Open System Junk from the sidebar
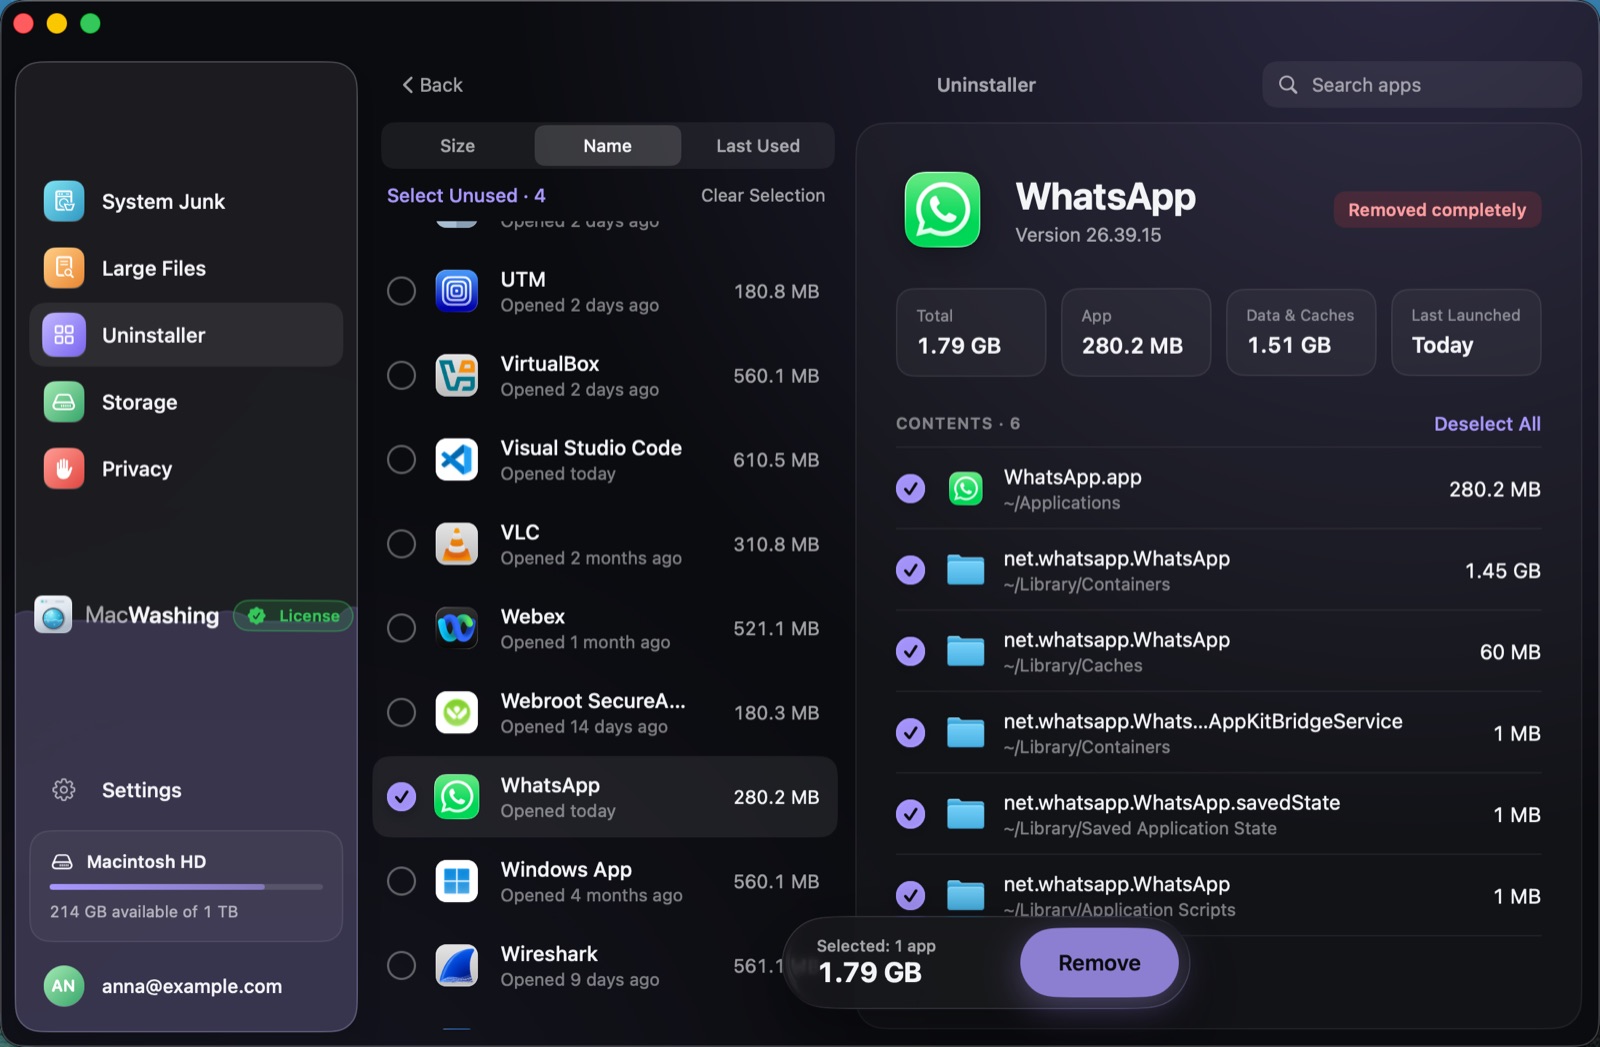1600x1047 pixels. point(186,202)
